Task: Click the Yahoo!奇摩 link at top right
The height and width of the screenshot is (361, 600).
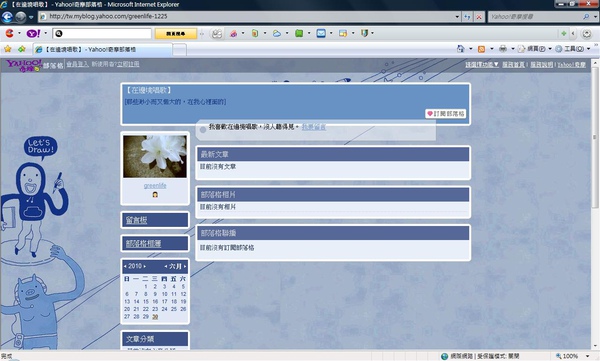Action: coord(571,64)
